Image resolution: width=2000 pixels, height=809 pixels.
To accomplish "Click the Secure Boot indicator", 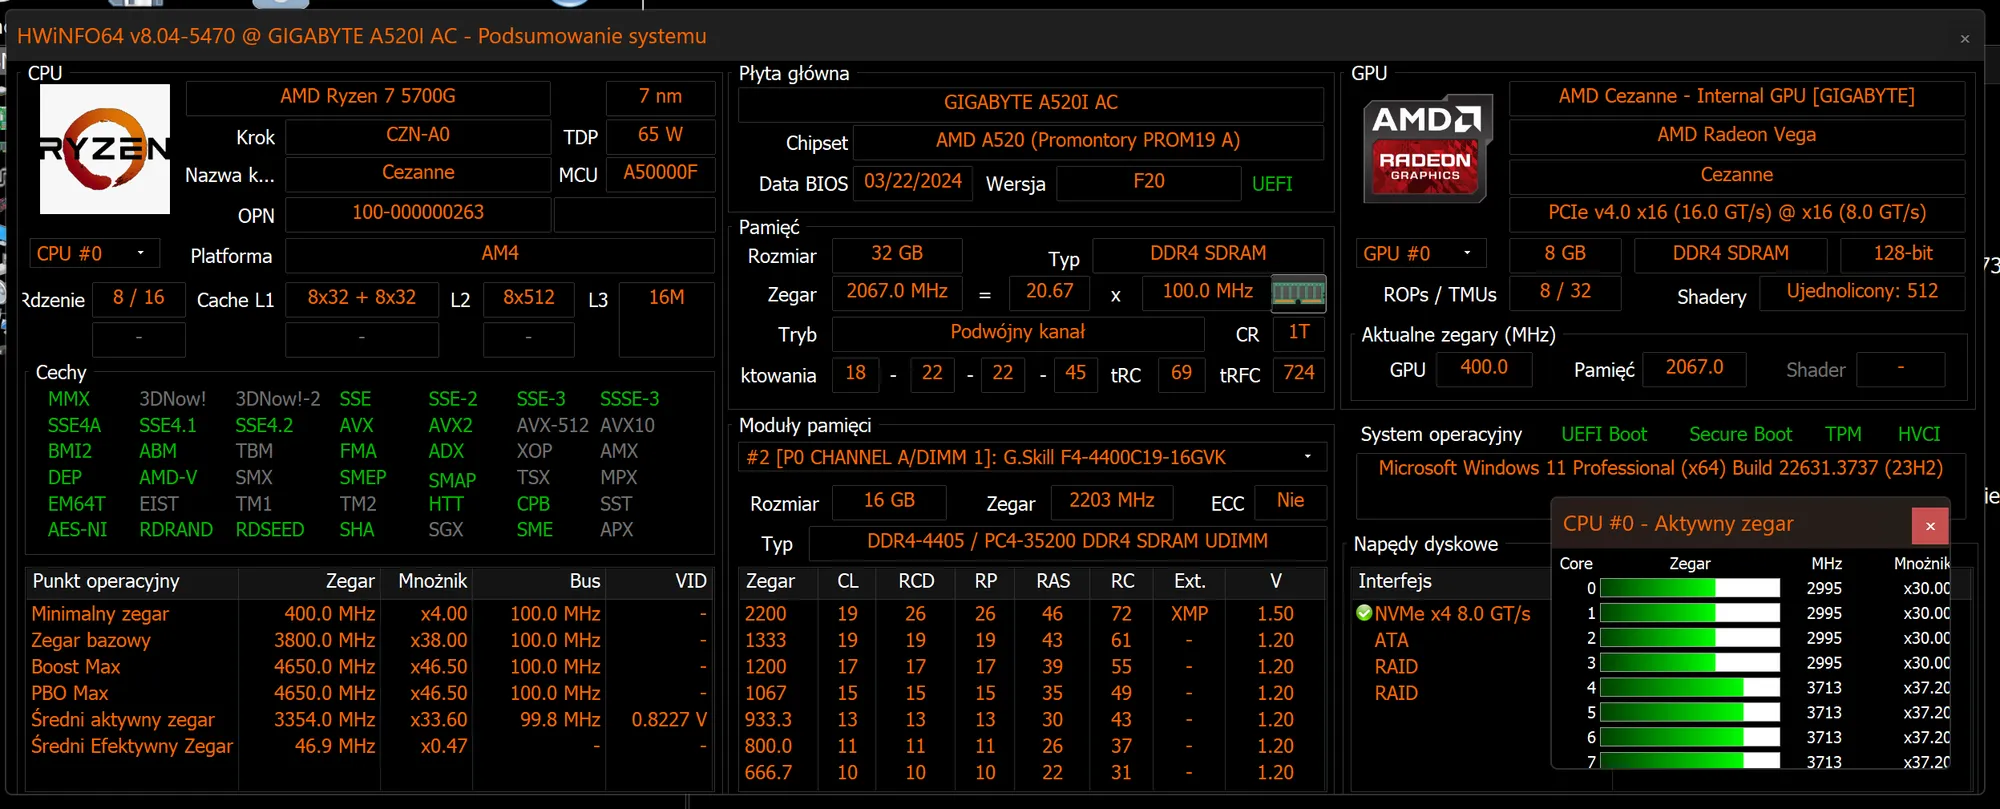I will (1740, 435).
